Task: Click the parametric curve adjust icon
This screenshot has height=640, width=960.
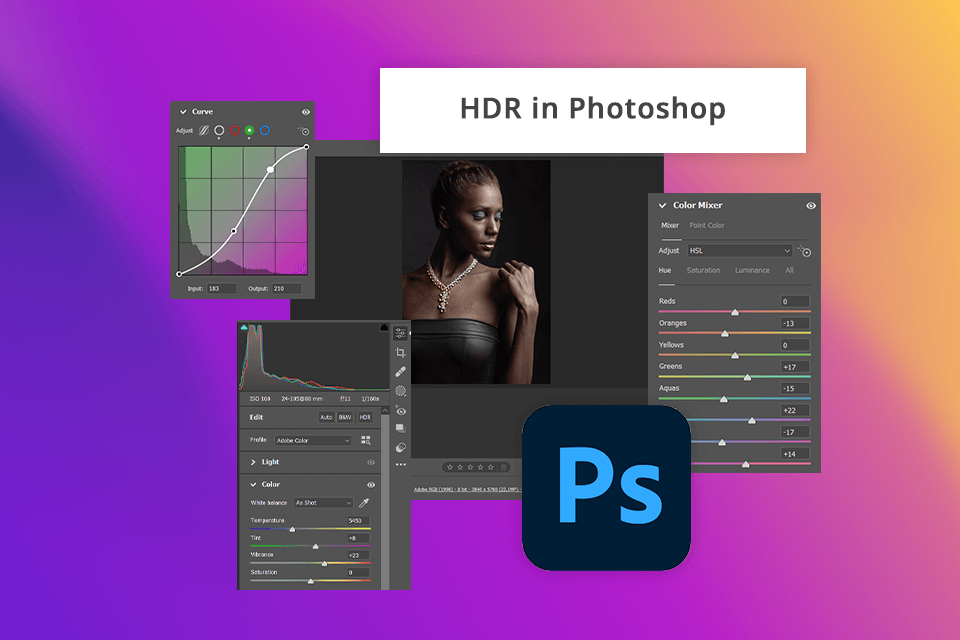Action: (204, 130)
